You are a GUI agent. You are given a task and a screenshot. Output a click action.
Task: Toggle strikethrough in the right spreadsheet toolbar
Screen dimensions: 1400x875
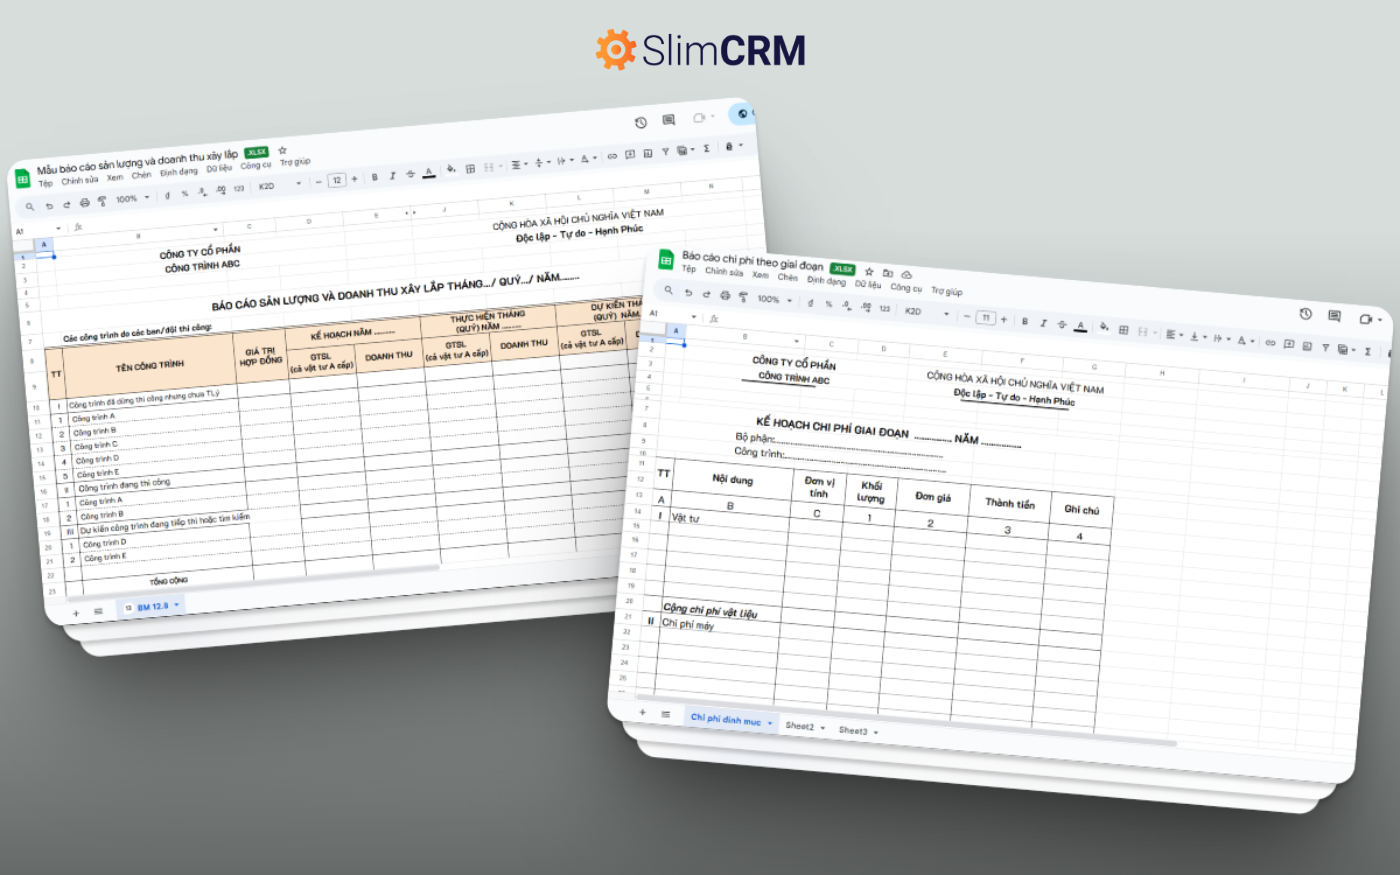click(x=1061, y=325)
